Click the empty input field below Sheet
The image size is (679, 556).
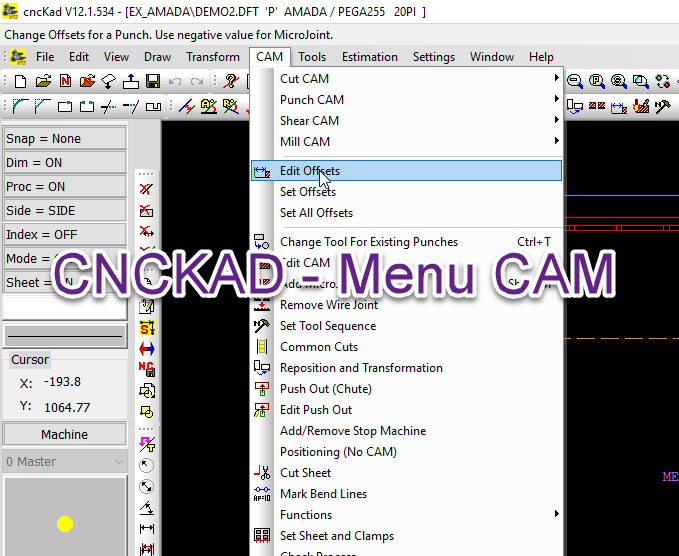coord(65,308)
